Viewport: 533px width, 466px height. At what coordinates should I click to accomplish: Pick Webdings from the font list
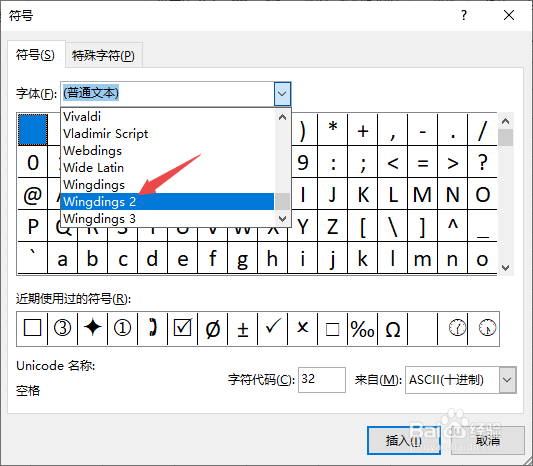point(167,151)
